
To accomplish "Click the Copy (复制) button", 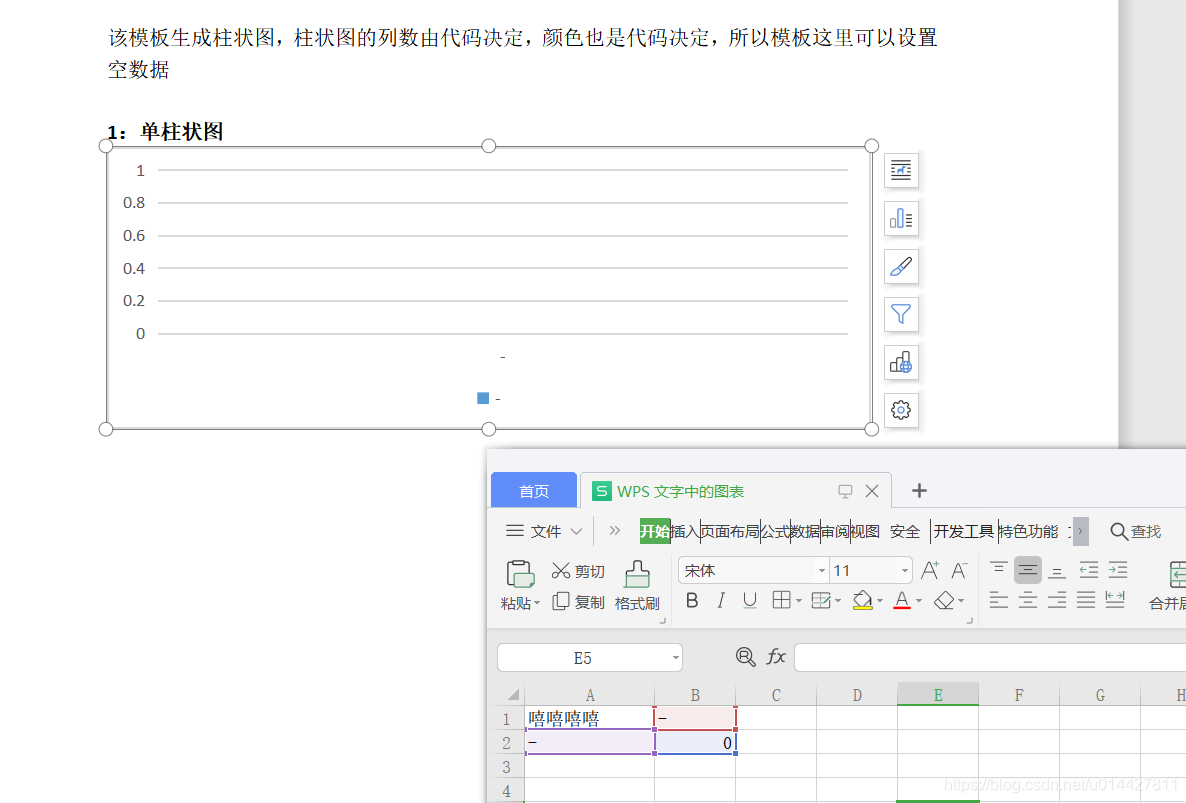I will [x=578, y=602].
